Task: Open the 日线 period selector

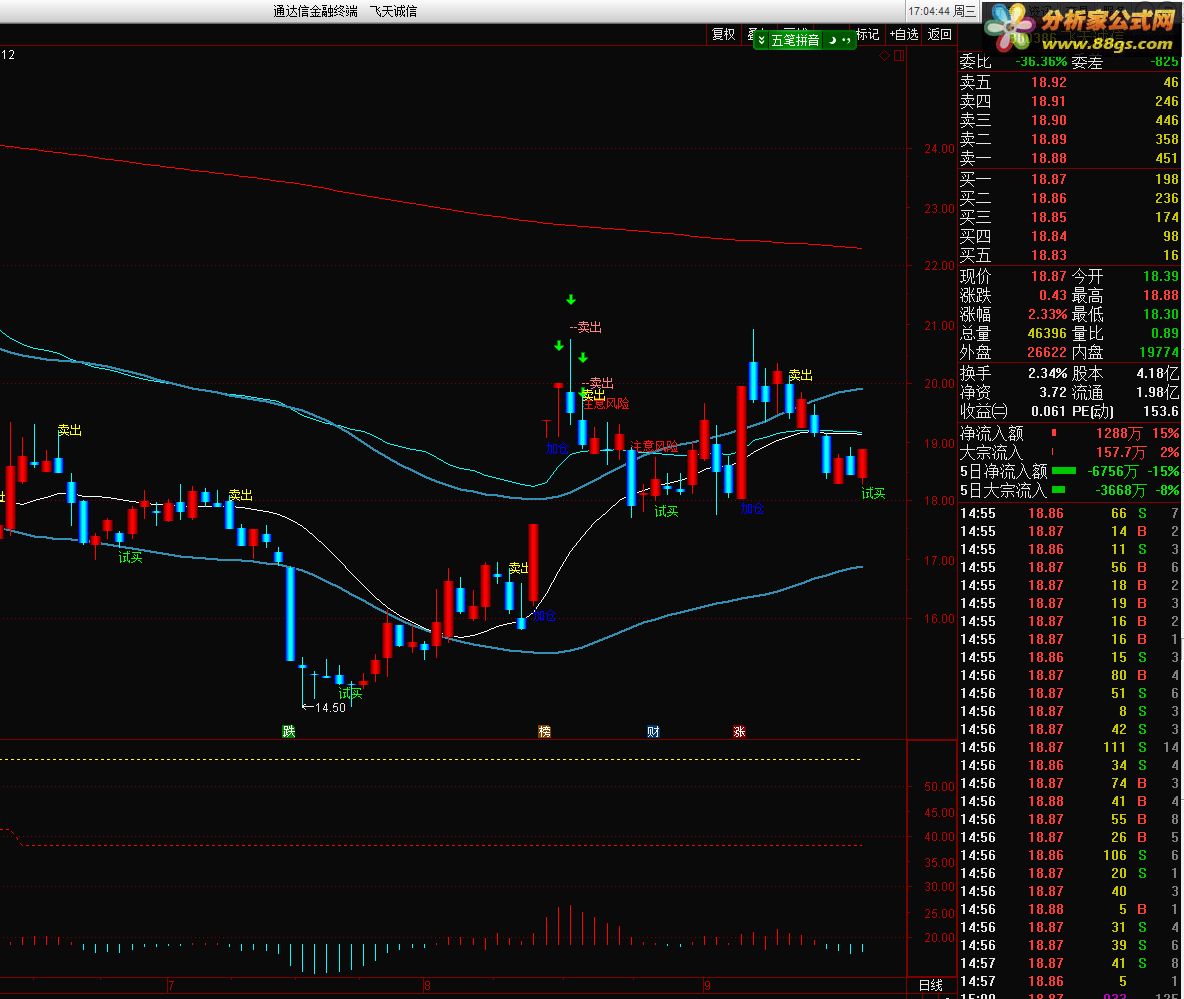Action: pyautogui.click(x=930, y=985)
